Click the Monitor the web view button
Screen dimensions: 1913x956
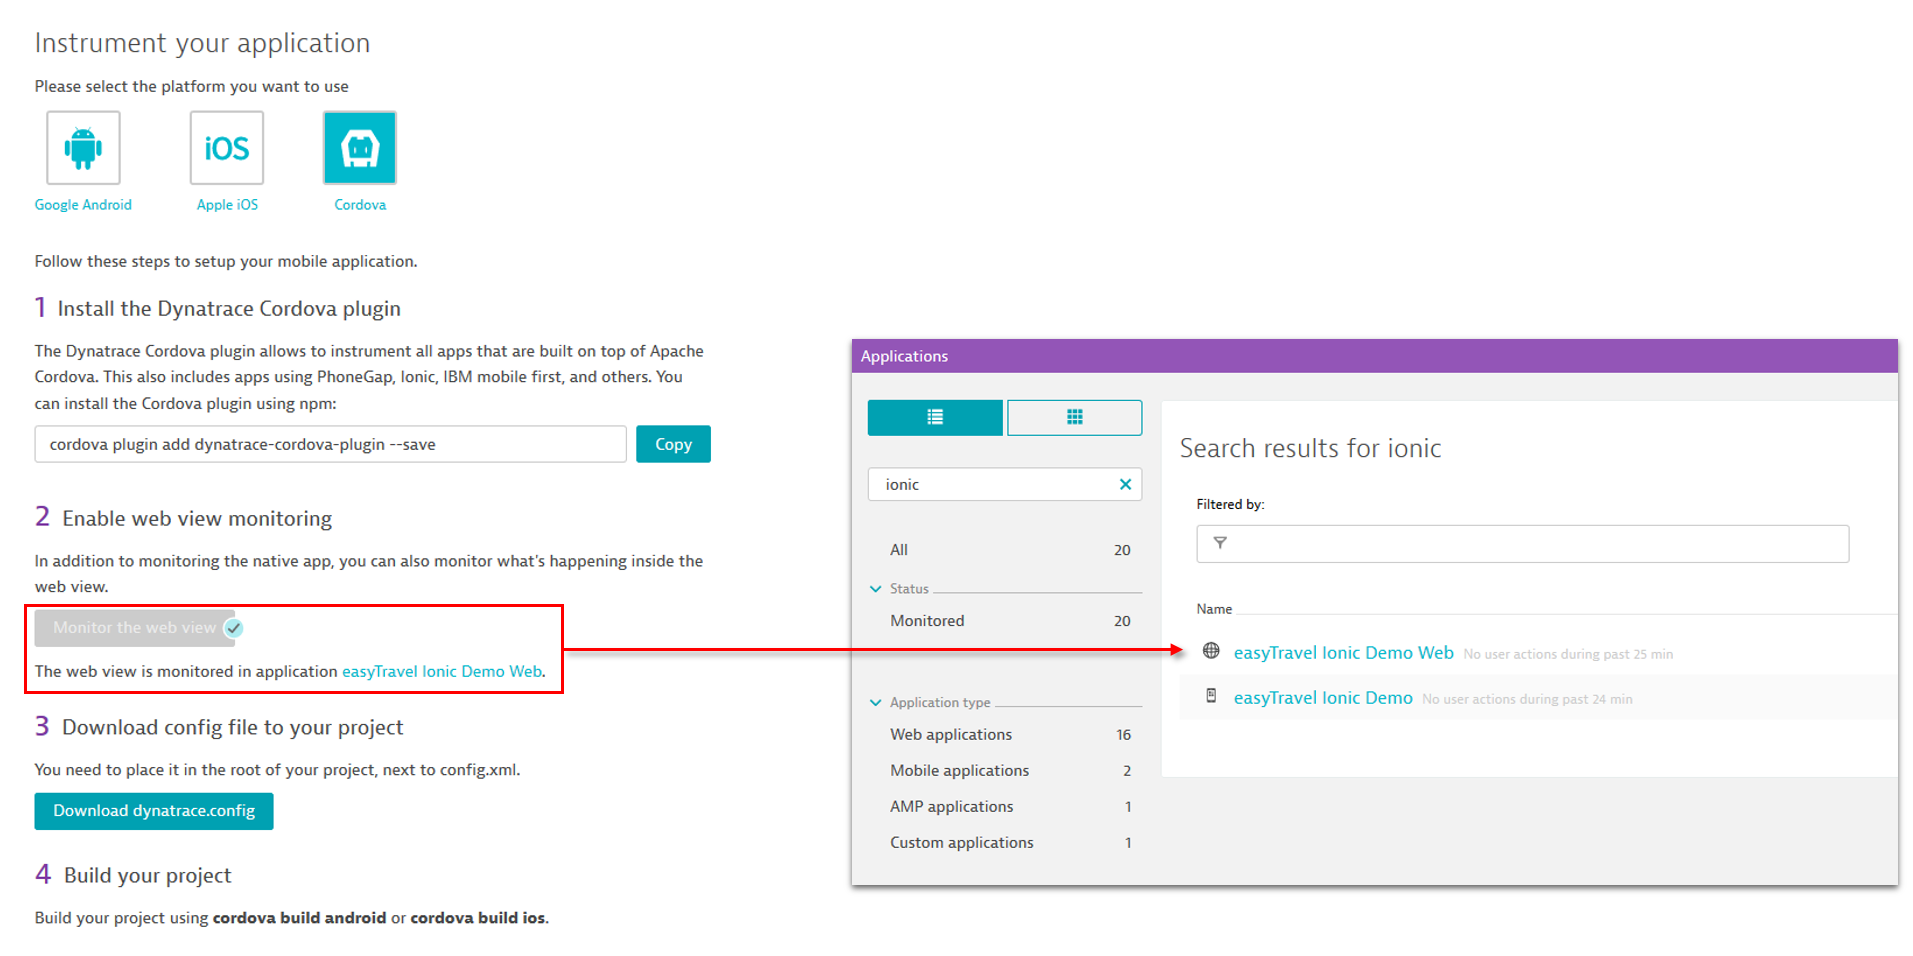click(x=134, y=628)
